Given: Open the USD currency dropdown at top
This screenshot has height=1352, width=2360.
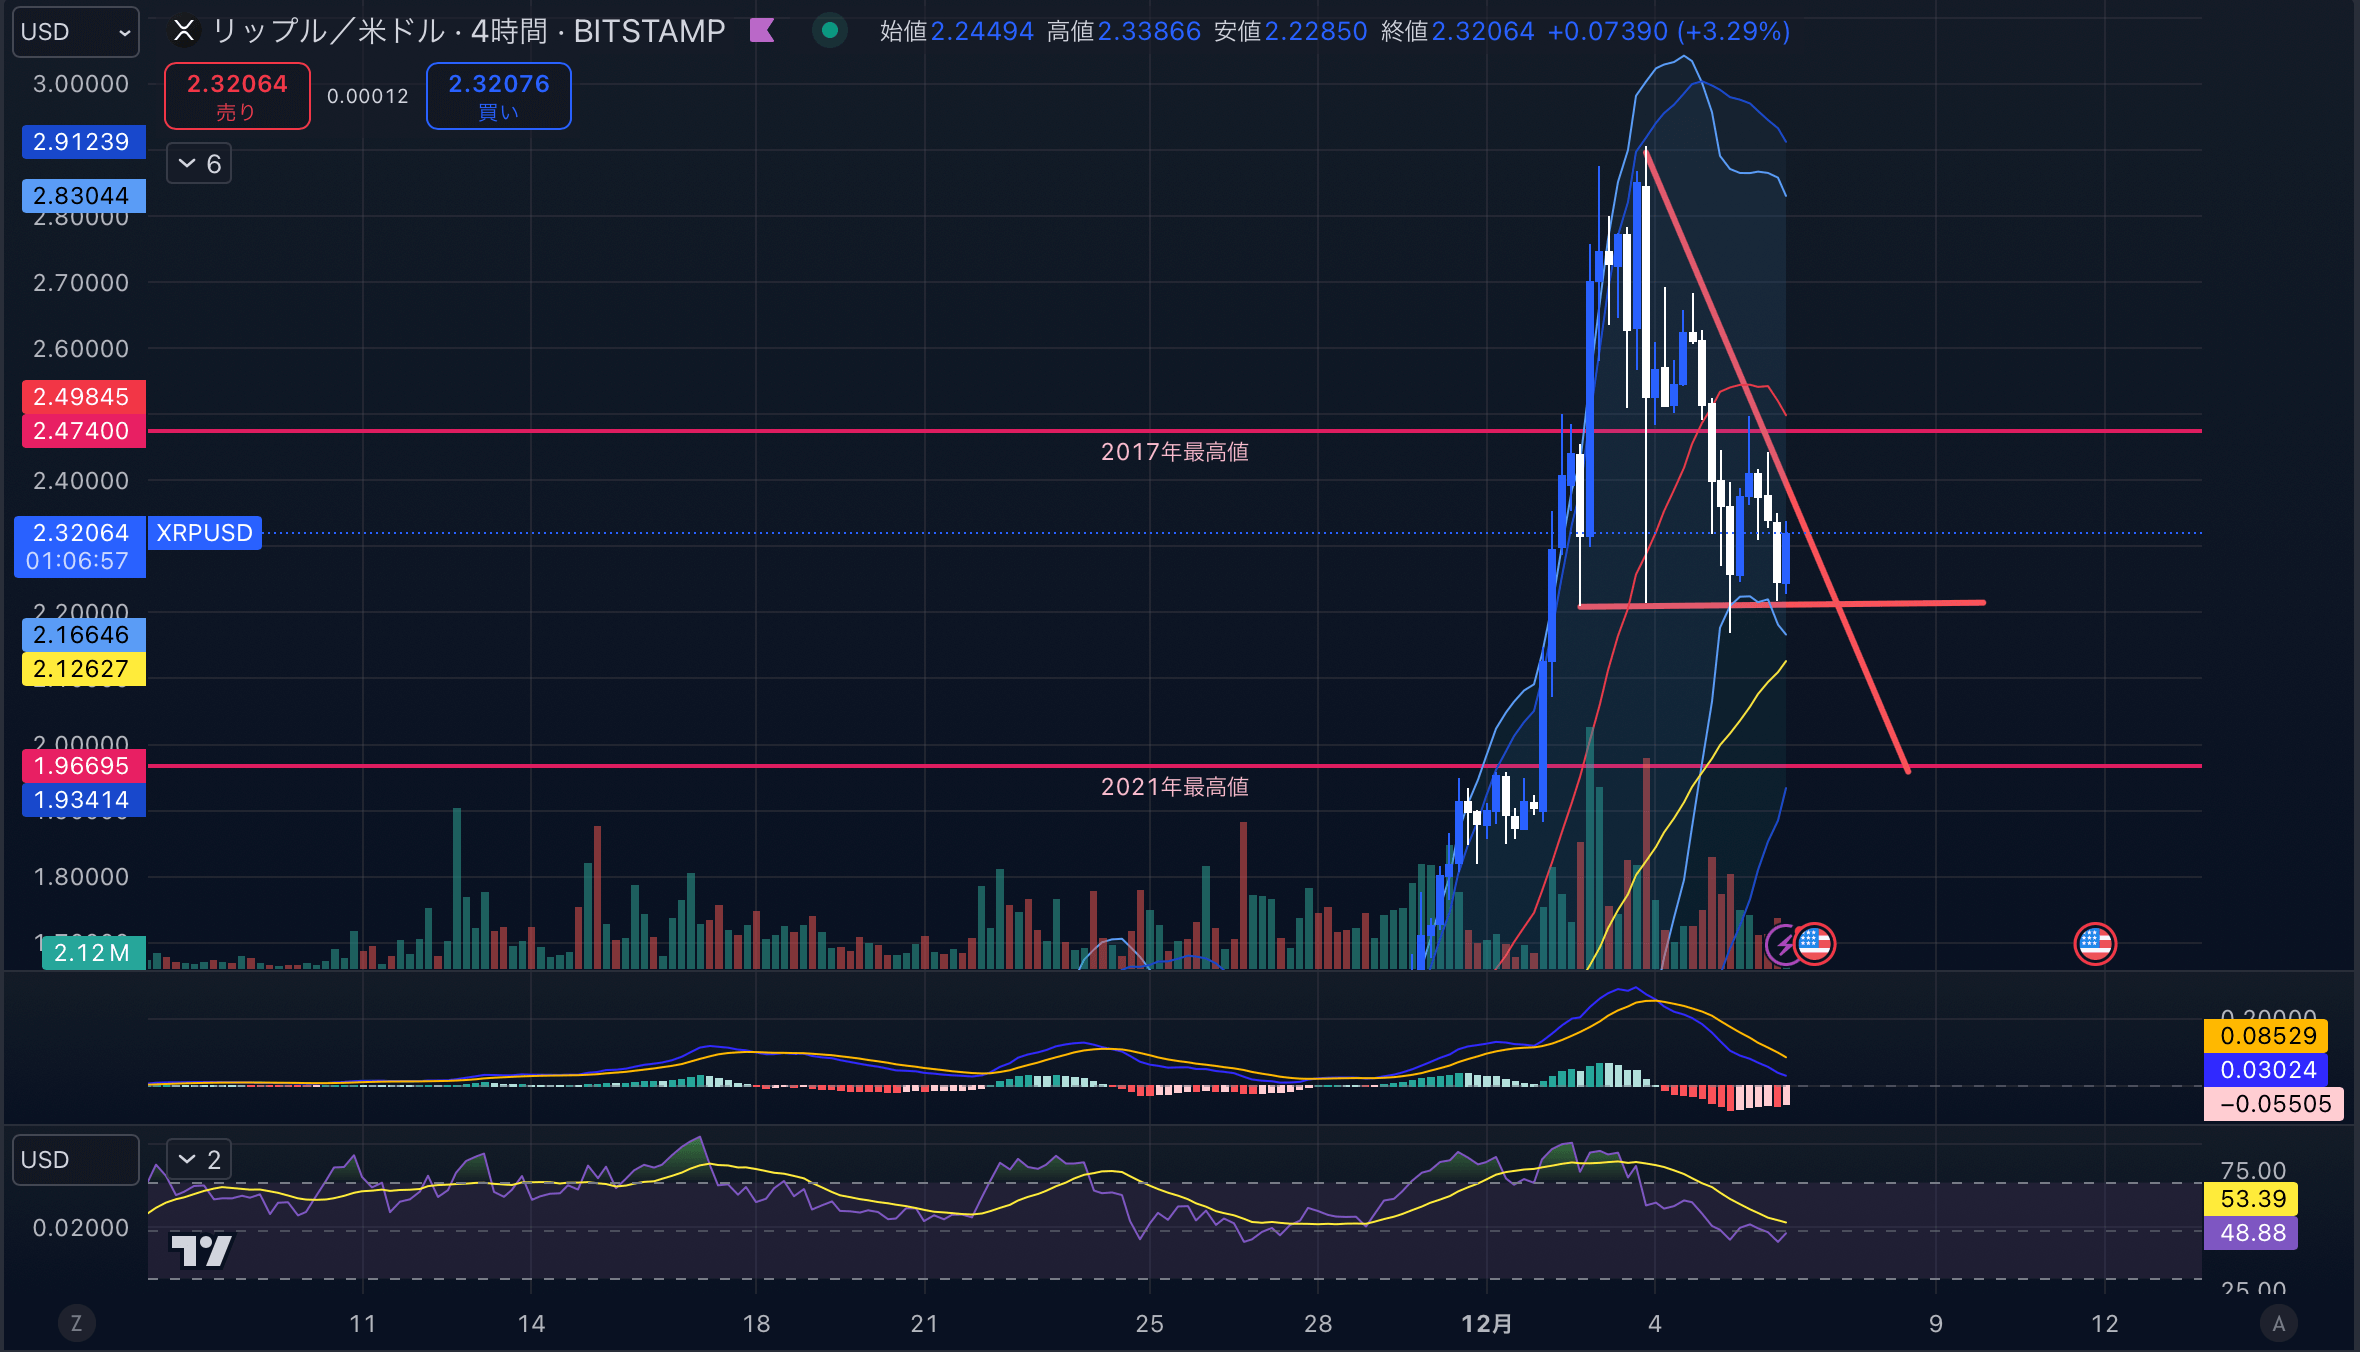Looking at the screenshot, I should [75, 32].
